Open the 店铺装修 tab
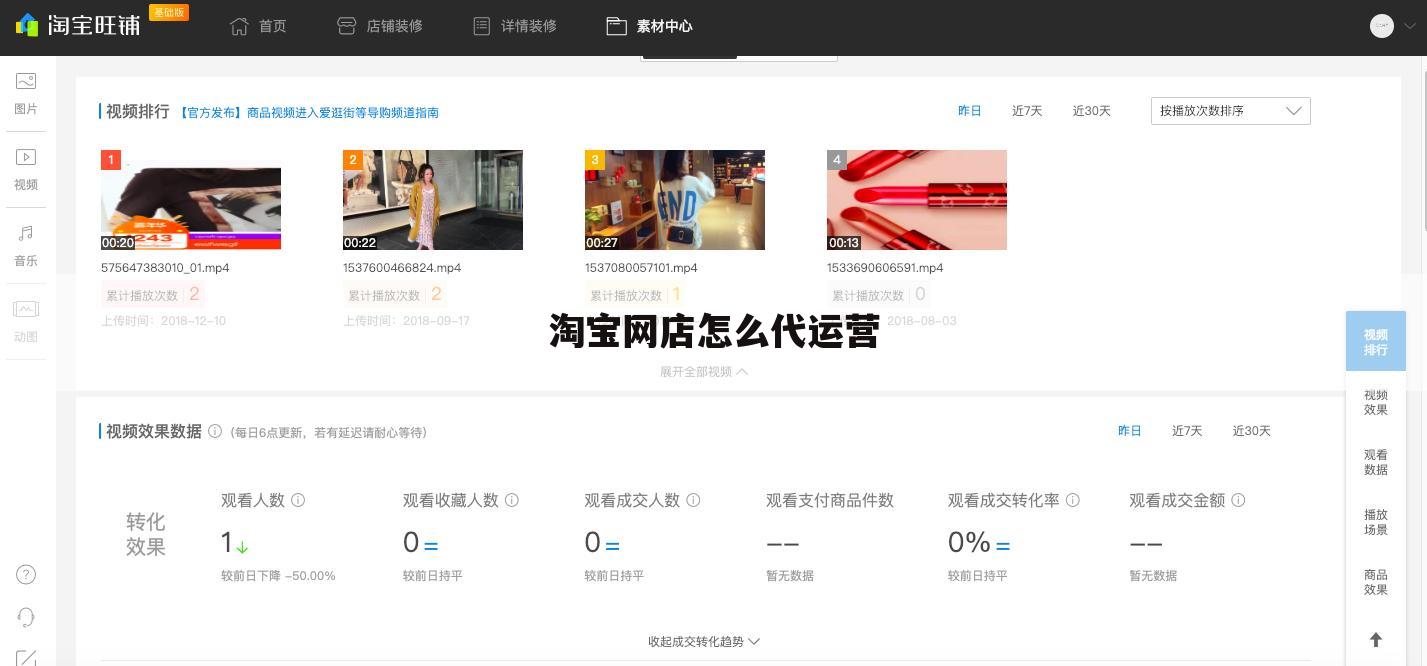 coord(379,26)
